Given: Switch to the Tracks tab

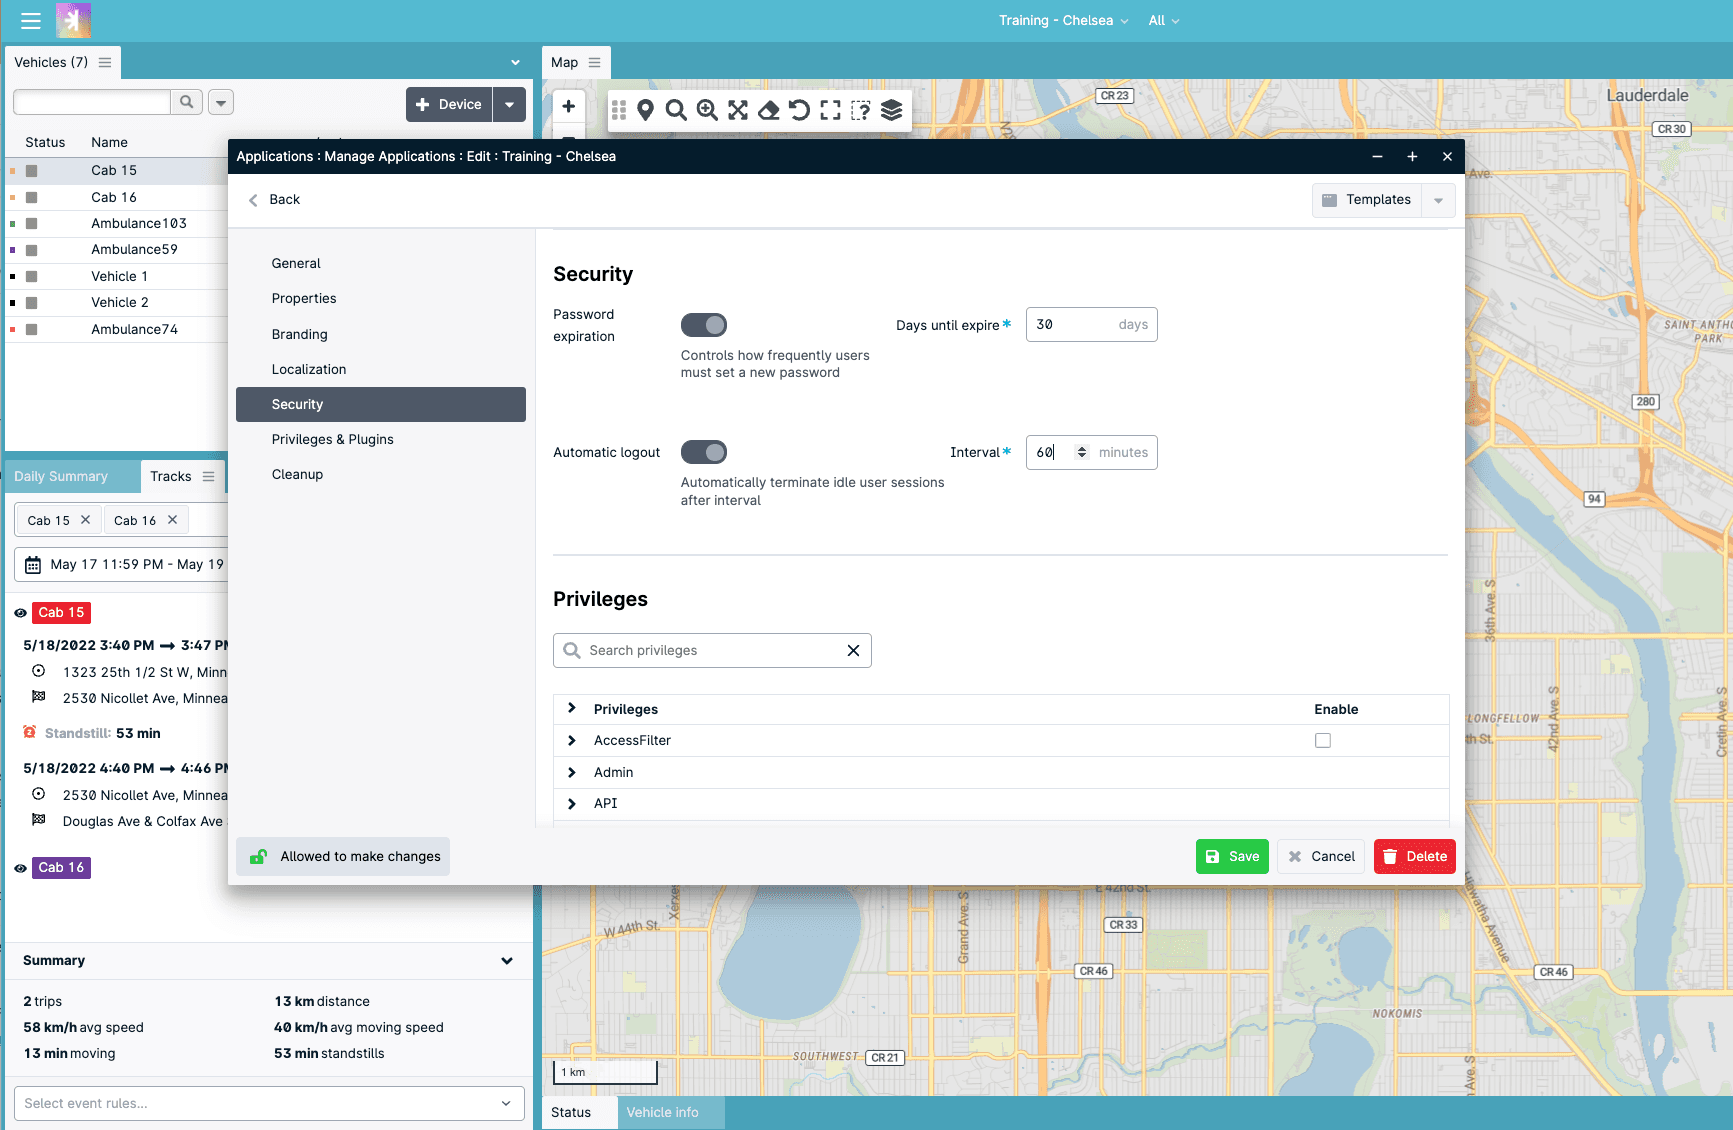Looking at the screenshot, I should pyautogui.click(x=170, y=475).
